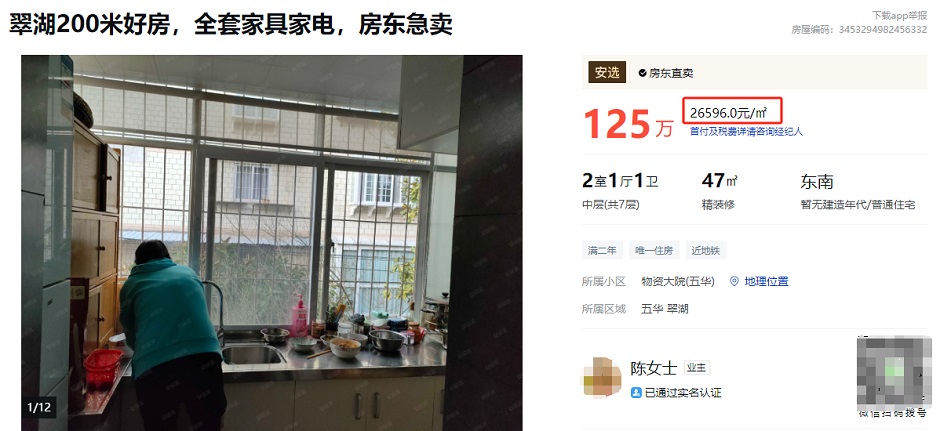Image resolution: width=940 pixels, height=431 pixels.
Task: Click the main kitchen listing photo
Action: point(272,243)
